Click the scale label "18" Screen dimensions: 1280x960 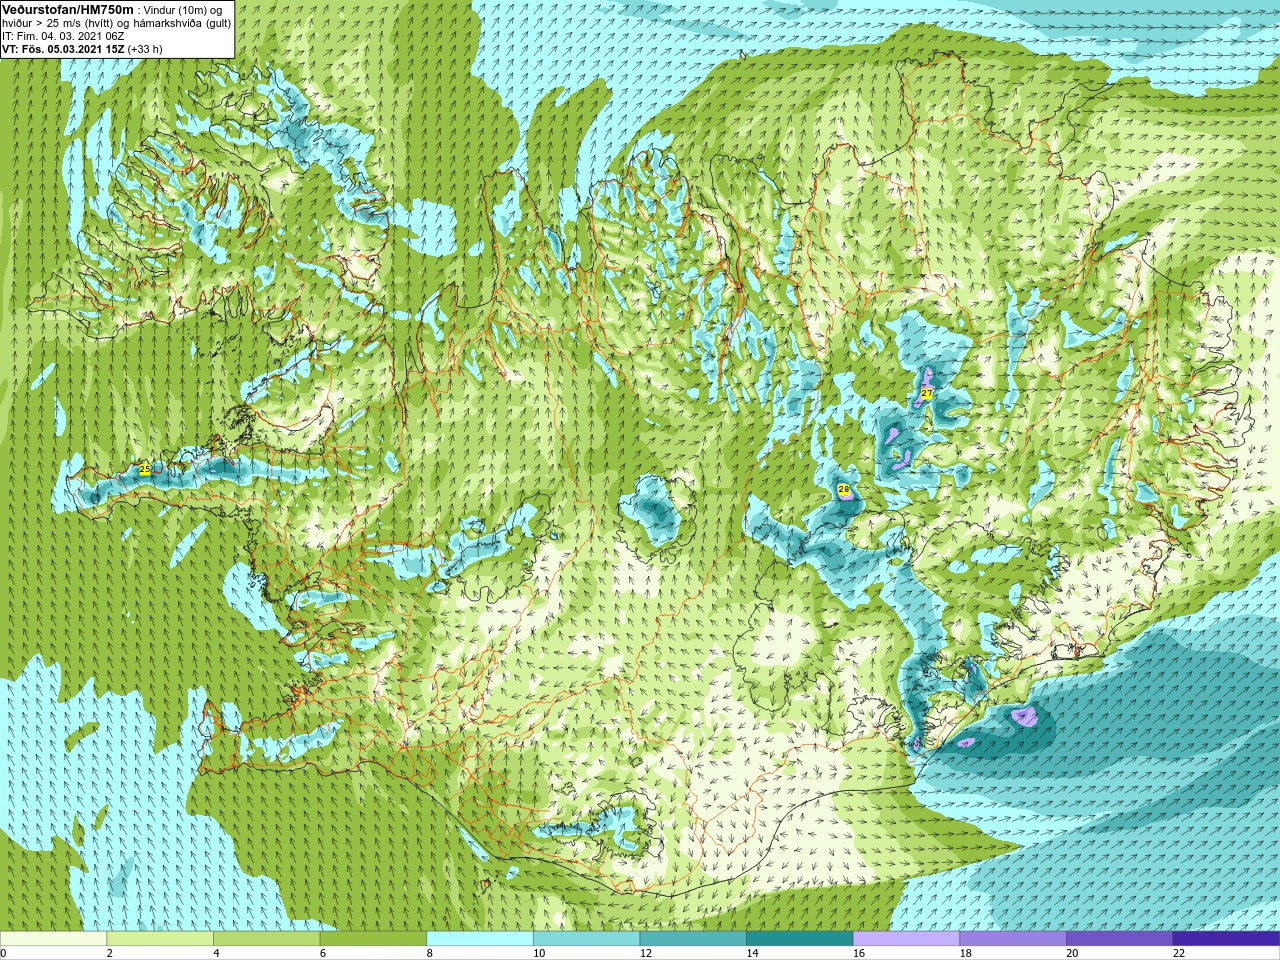pyautogui.click(x=966, y=953)
